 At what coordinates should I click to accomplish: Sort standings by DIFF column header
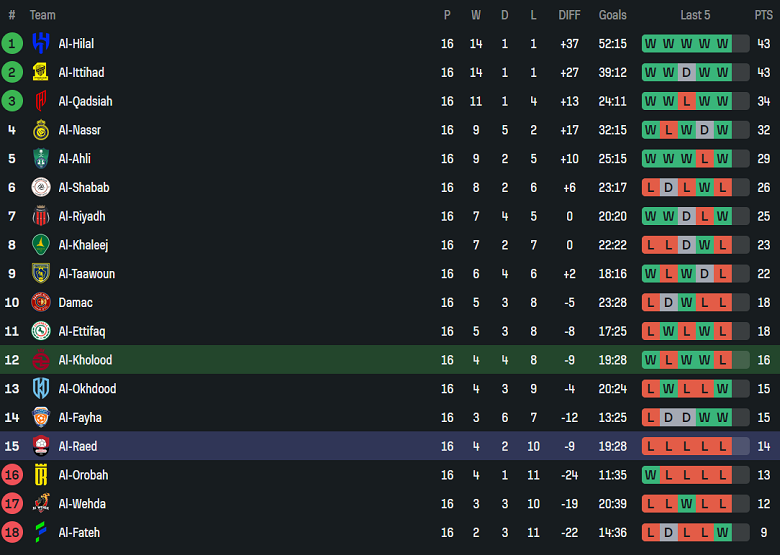point(570,15)
